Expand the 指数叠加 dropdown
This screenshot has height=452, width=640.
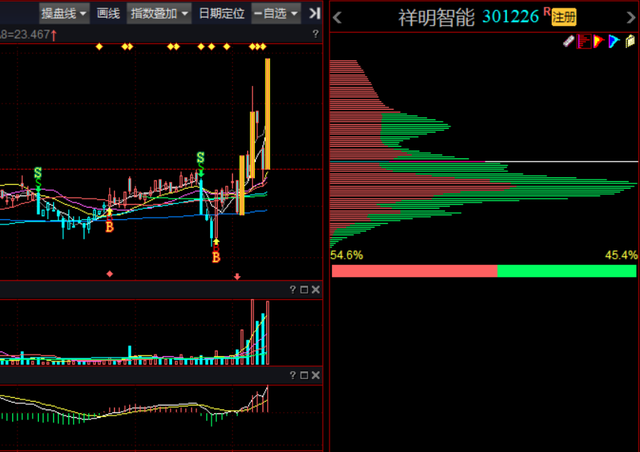point(159,13)
